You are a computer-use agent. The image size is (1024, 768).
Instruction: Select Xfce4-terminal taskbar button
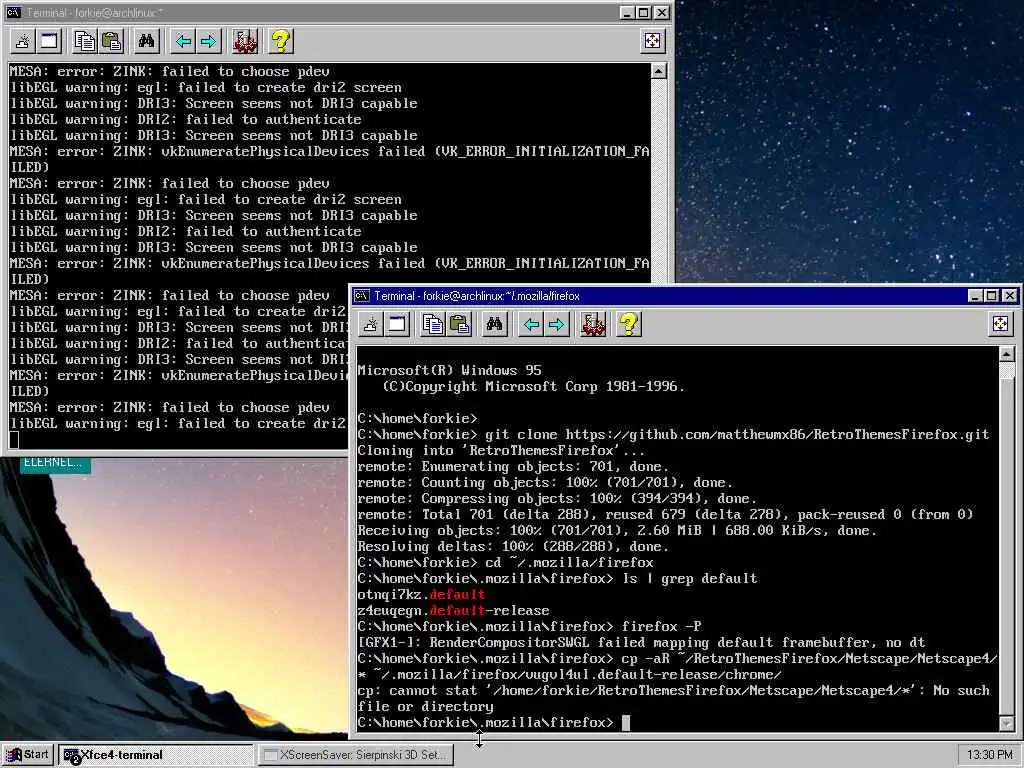pyautogui.click(x=156, y=755)
